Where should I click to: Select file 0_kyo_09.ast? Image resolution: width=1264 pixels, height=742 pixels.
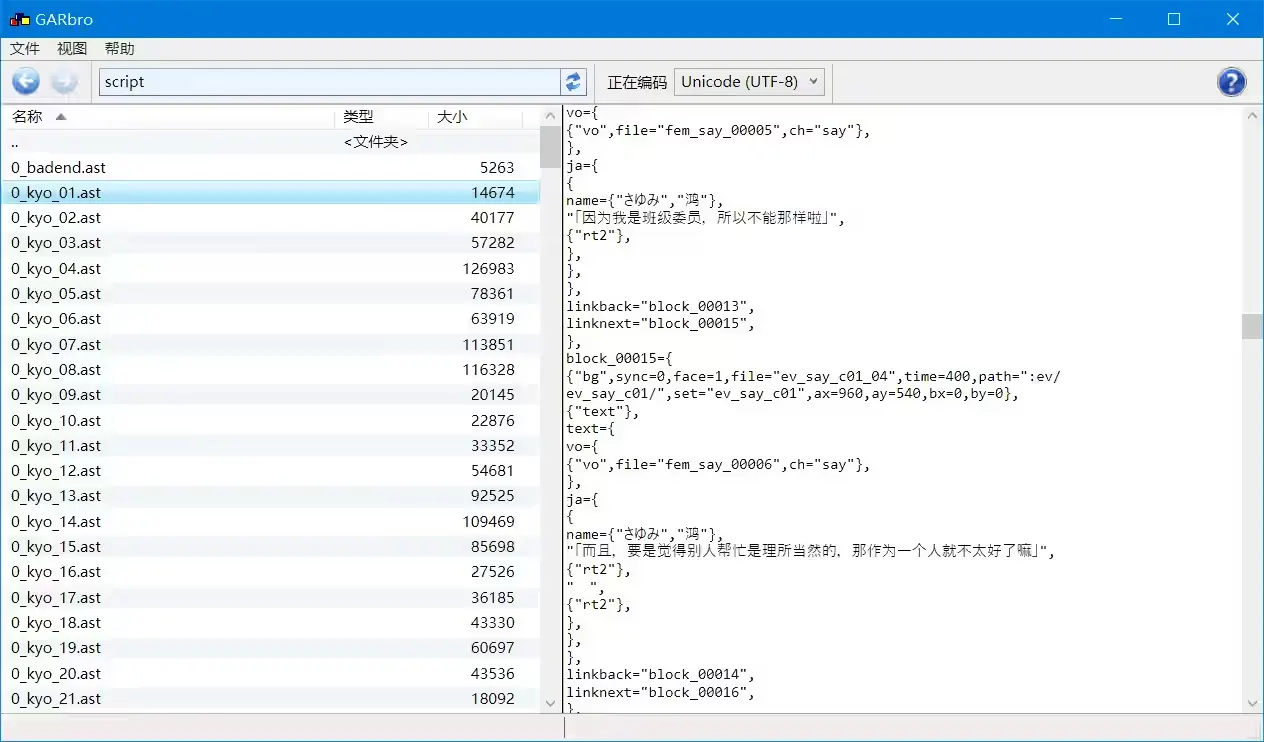[270, 395]
